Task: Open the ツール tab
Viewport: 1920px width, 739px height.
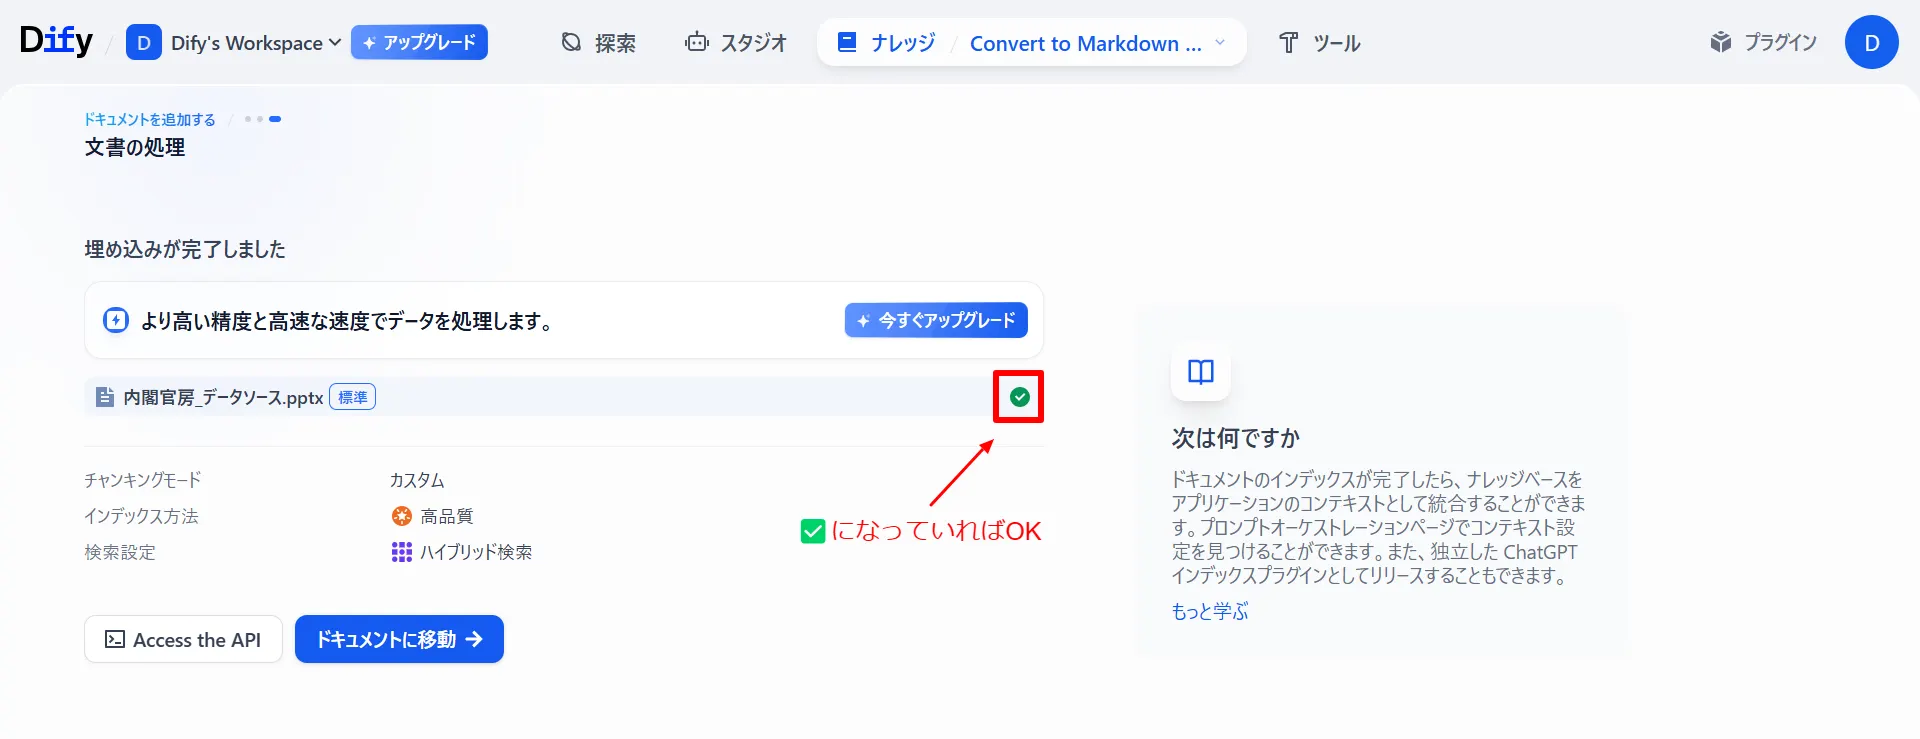Action: coord(1319,43)
